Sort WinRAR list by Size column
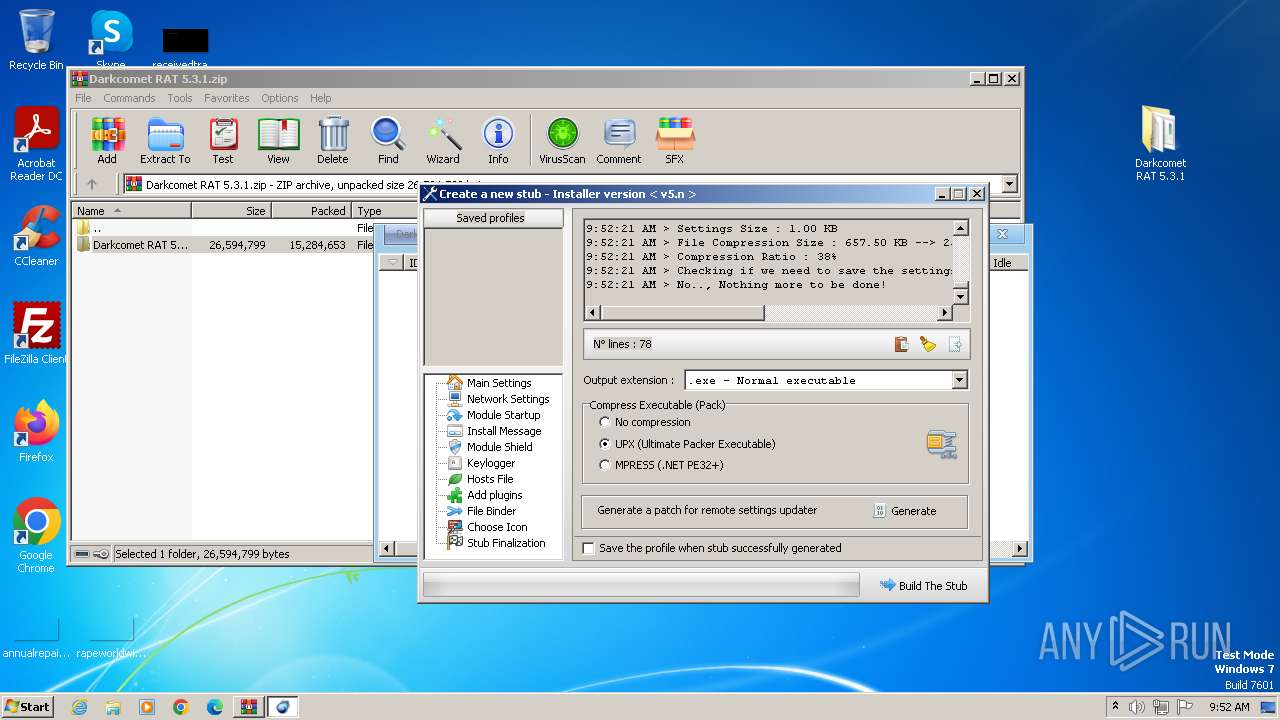This screenshot has width=1280, height=720. (231, 211)
